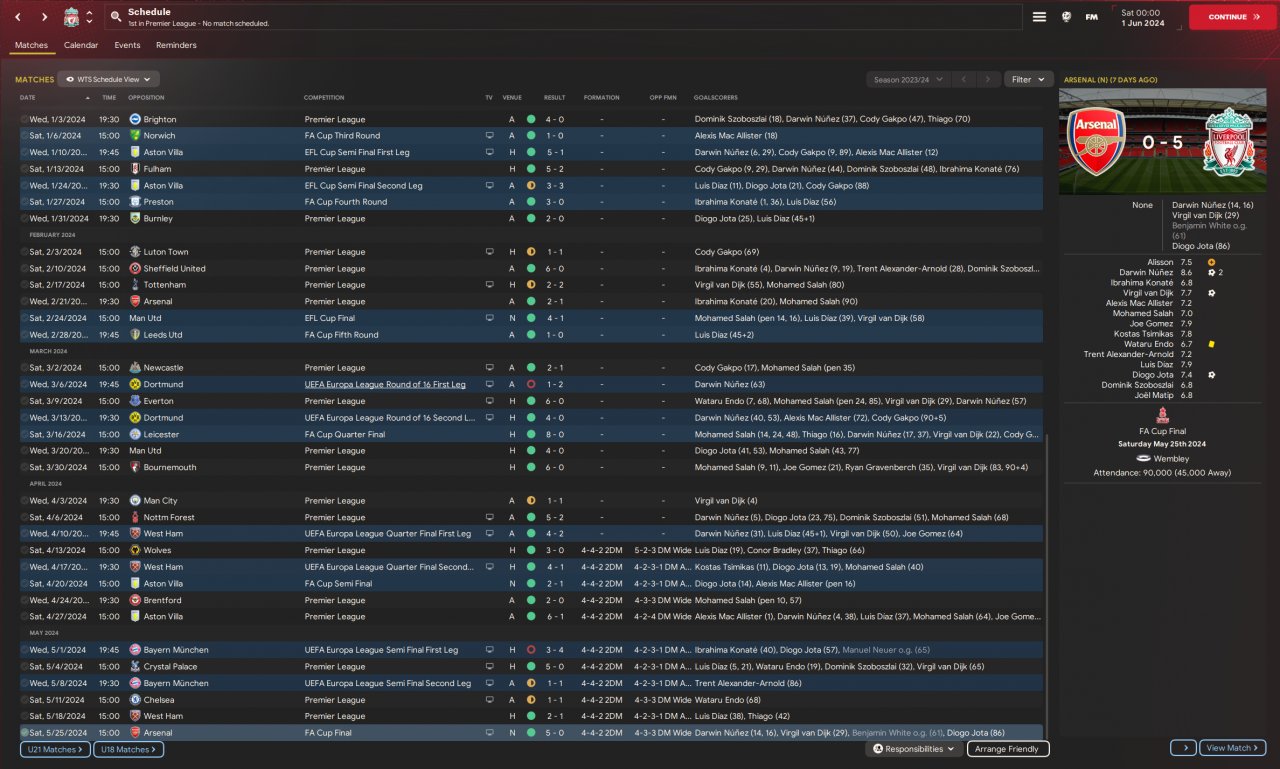Click the search magnifier icon
Viewport: 1280px width, 769px height.
(x=116, y=17)
